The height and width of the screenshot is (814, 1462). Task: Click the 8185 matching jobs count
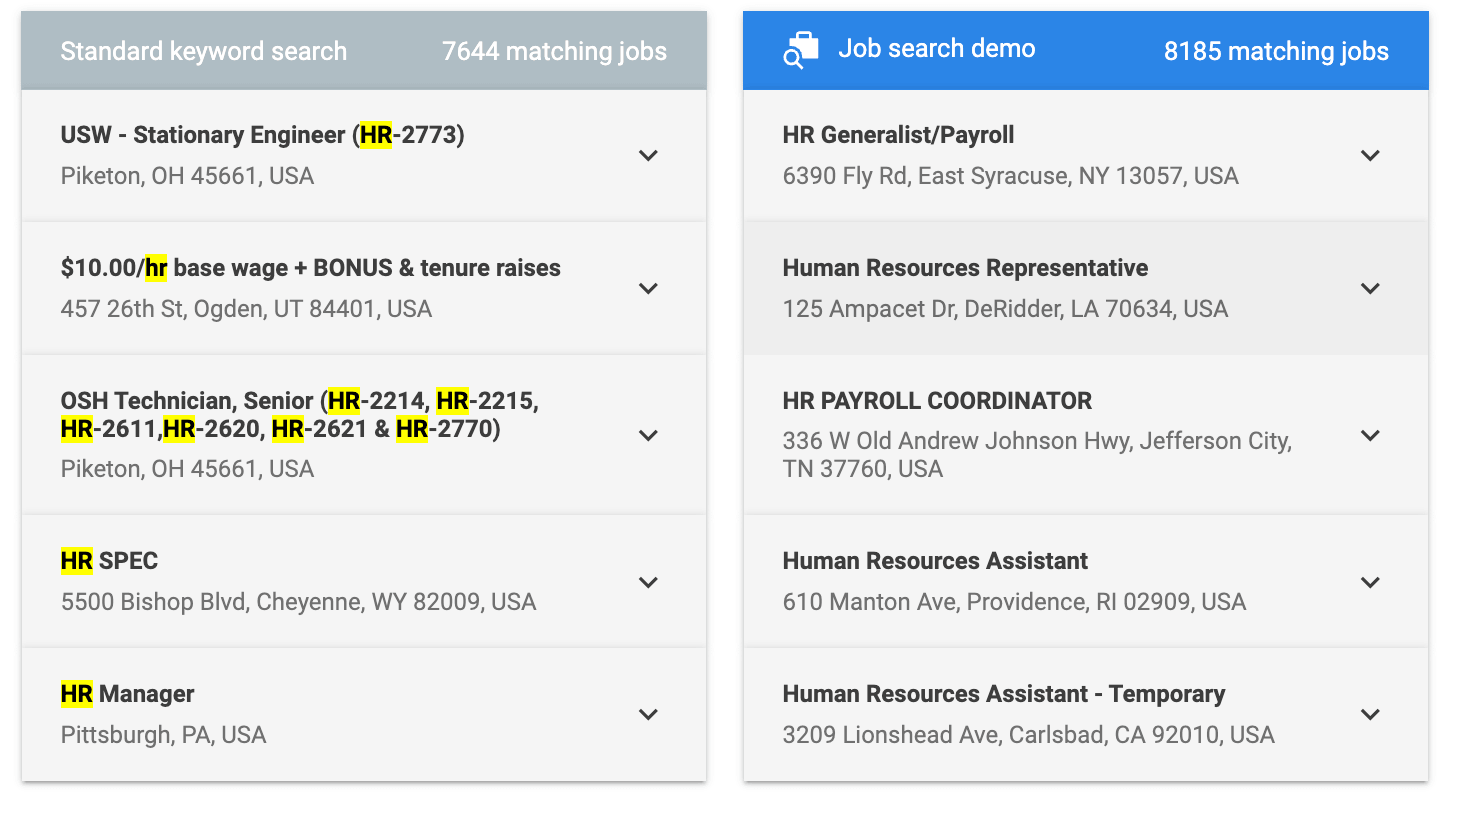pyautogui.click(x=1276, y=51)
